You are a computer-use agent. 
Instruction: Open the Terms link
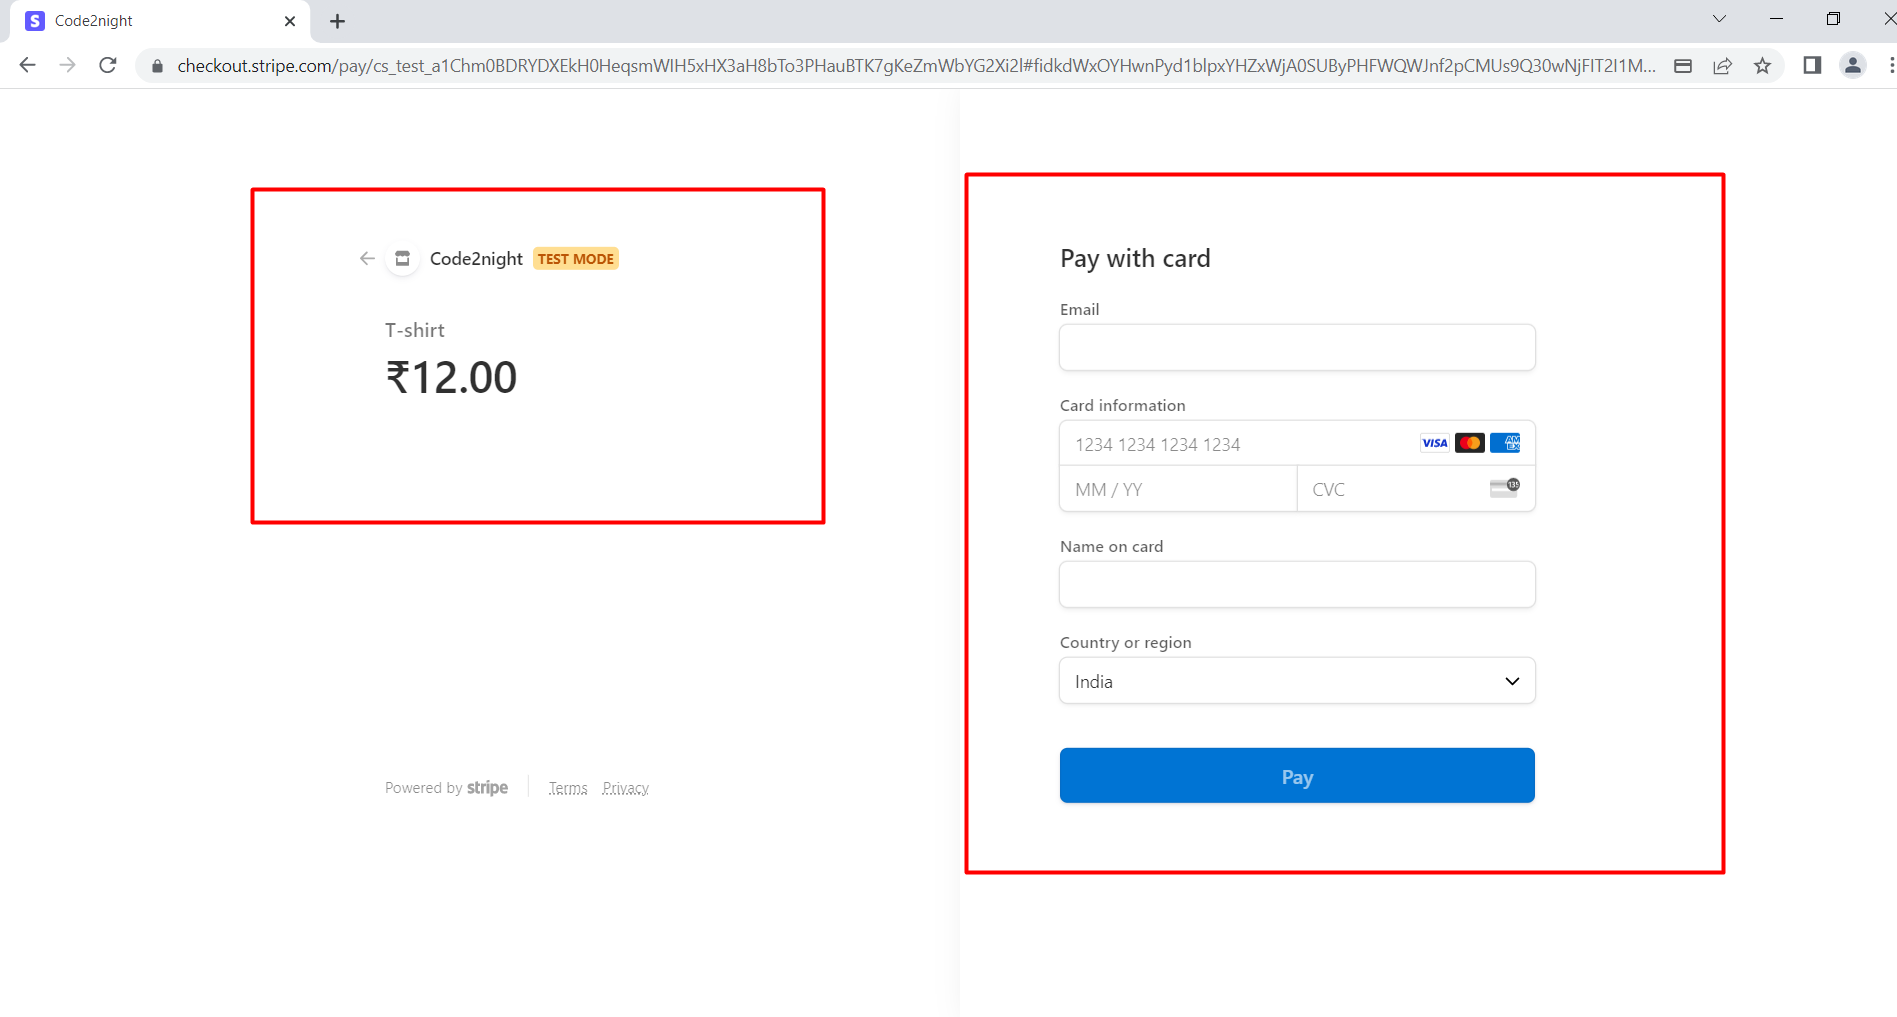pyautogui.click(x=568, y=788)
